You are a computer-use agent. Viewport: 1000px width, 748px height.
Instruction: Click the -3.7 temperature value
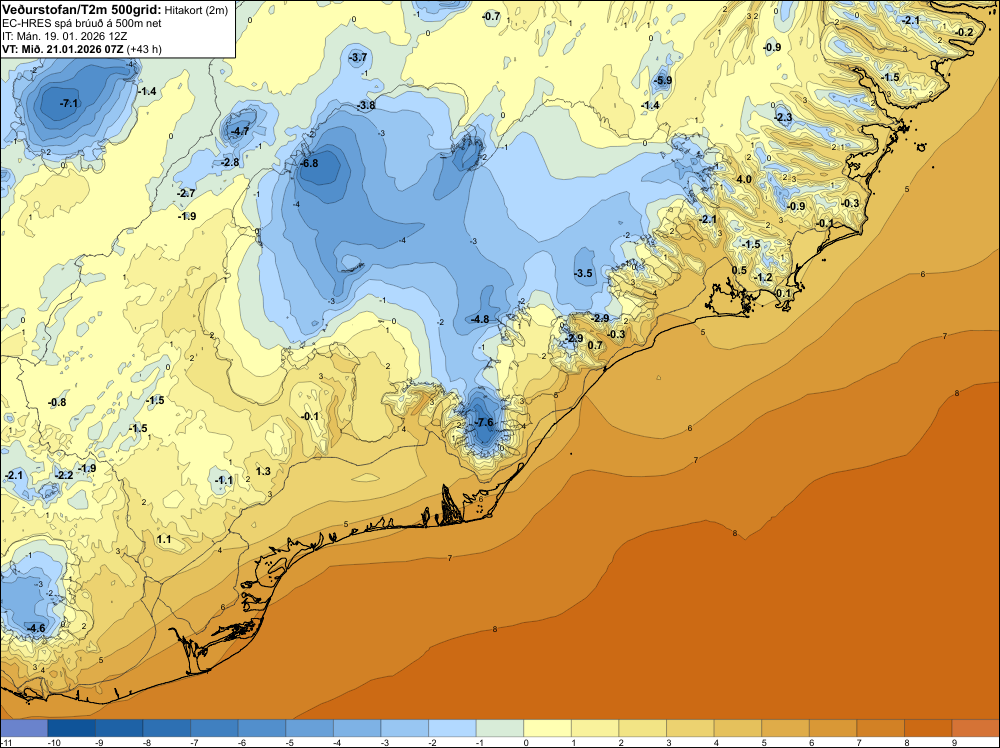(358, 57)
